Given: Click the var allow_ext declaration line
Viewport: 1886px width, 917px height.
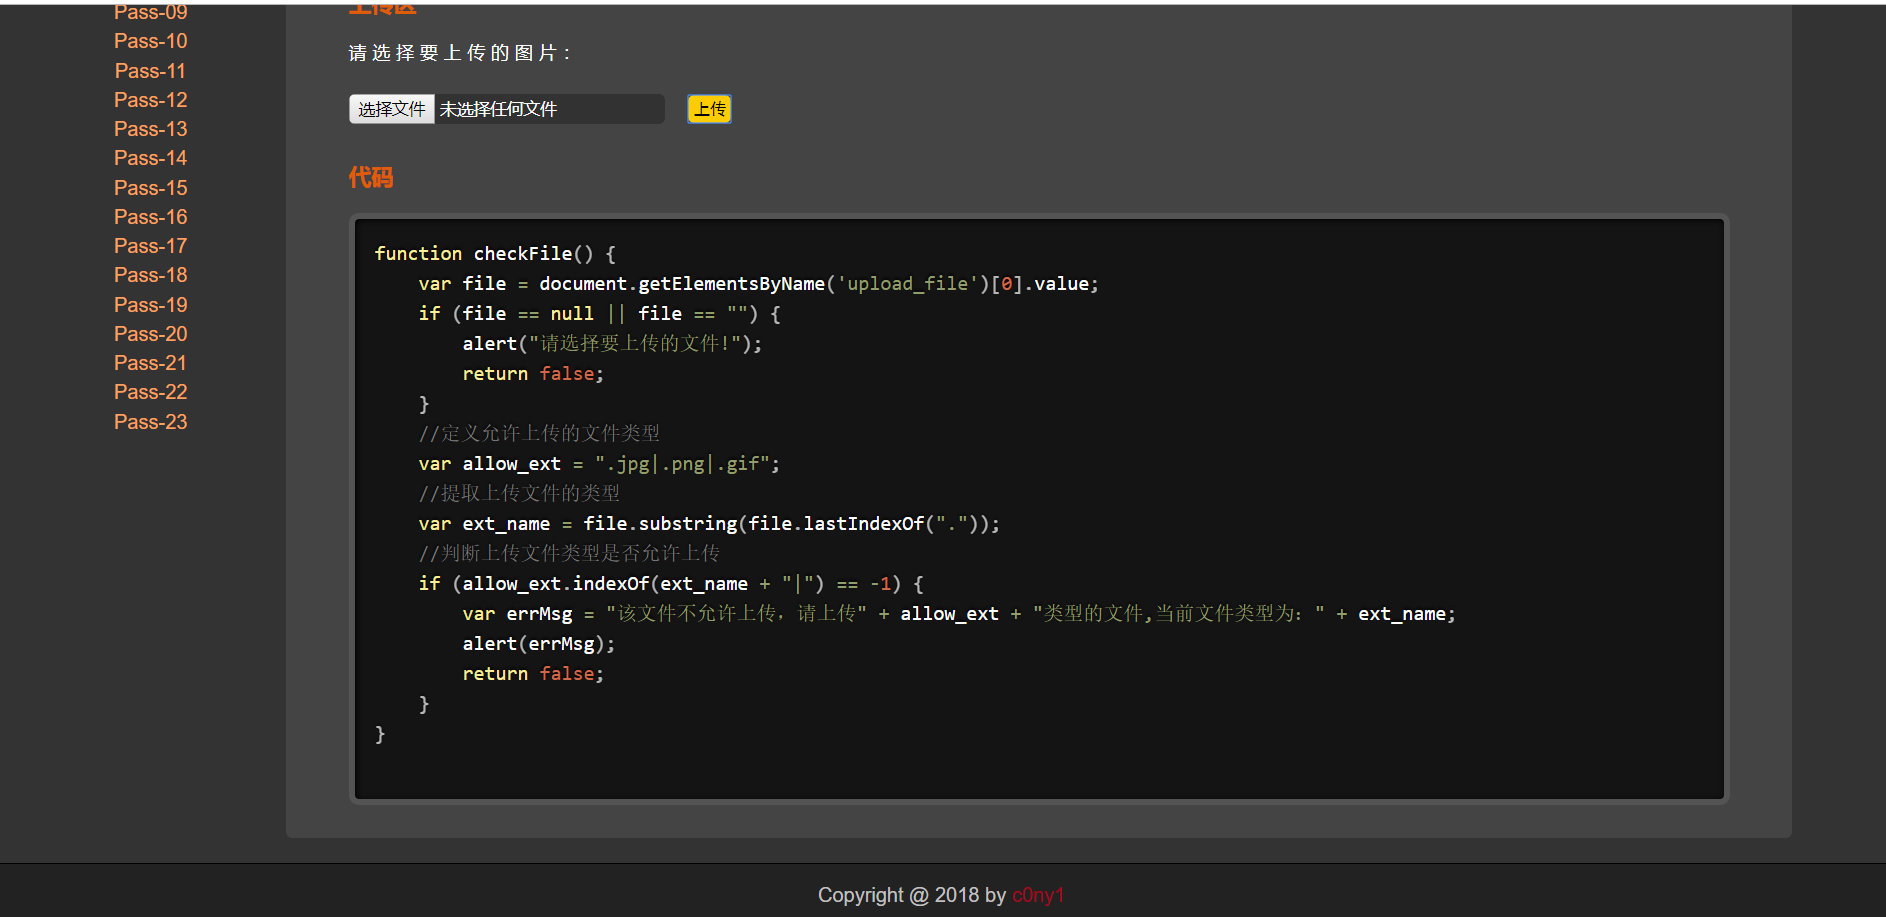Looking at the screenshot, I should point(599,464).
